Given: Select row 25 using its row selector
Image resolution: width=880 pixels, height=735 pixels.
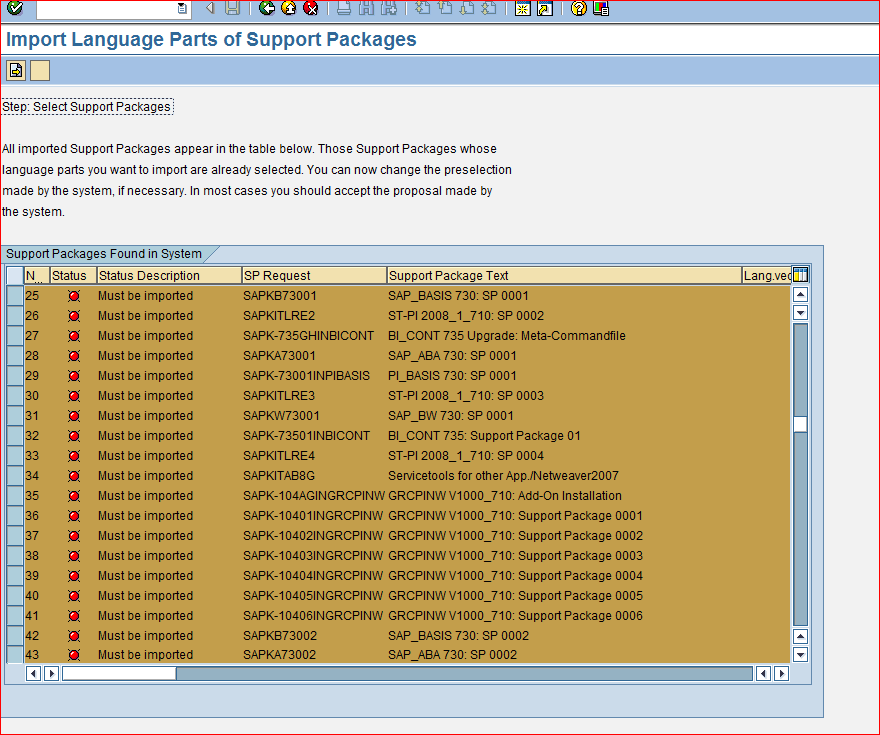Looking at the screenshot, I should 15,296.
